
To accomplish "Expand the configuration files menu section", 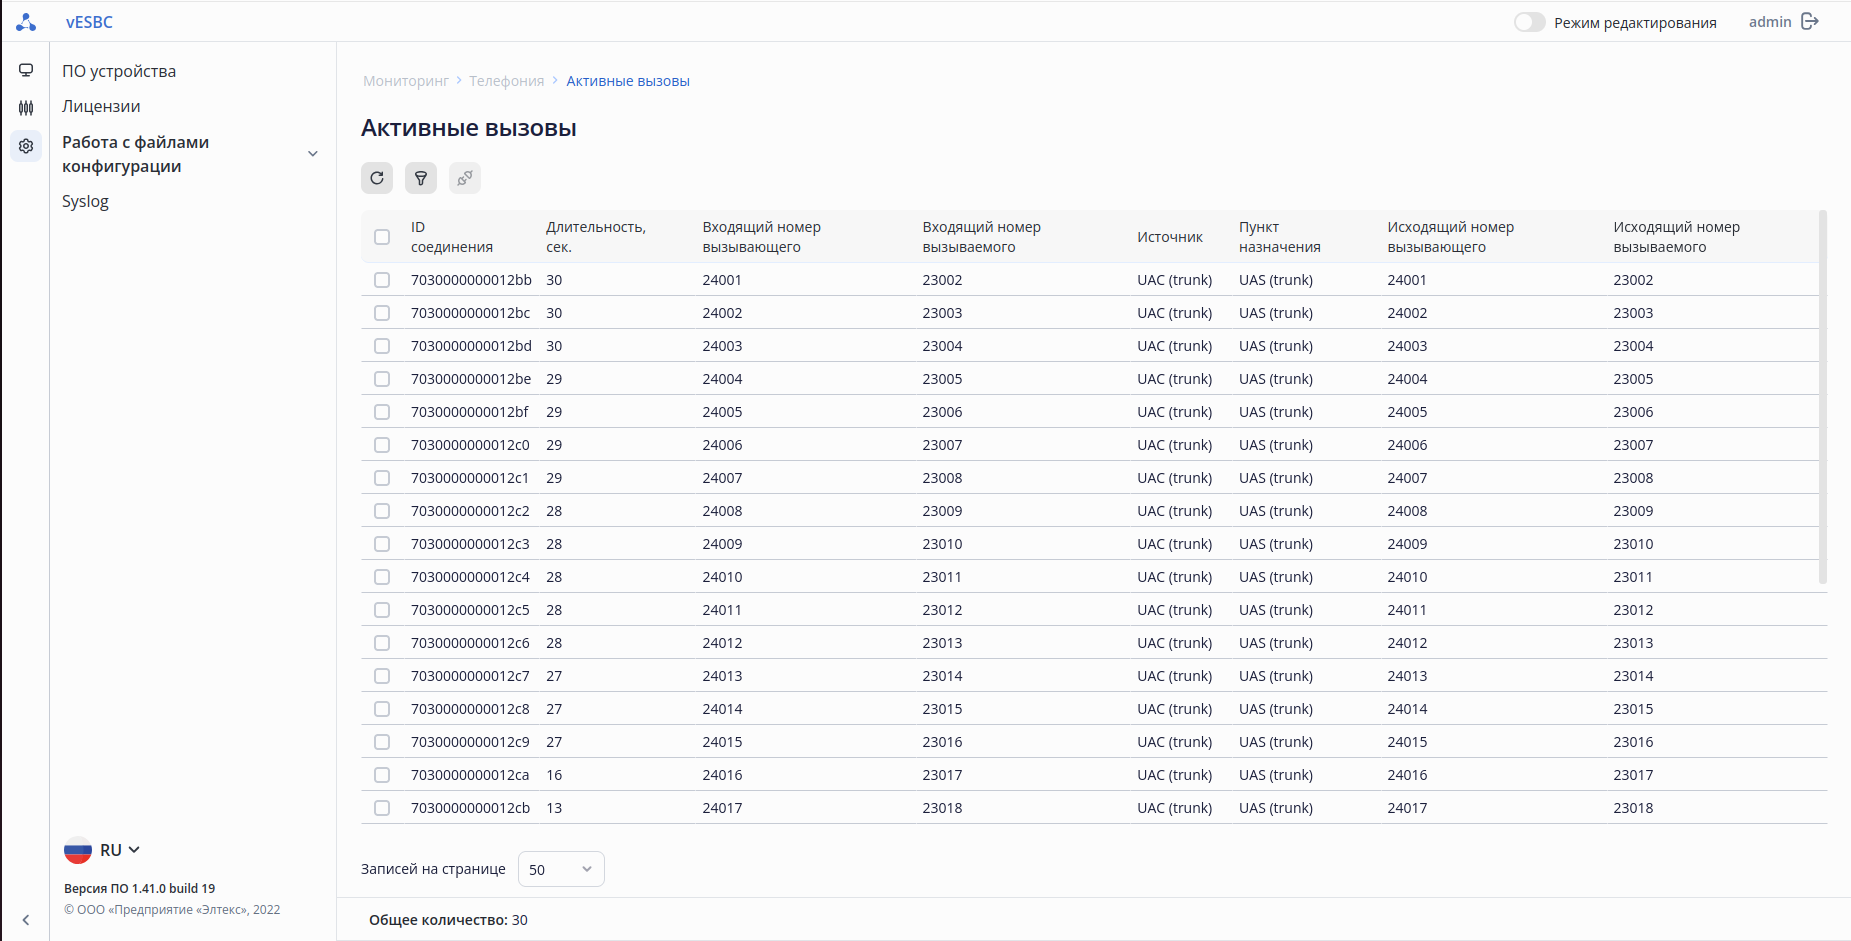I will point(313,154).
